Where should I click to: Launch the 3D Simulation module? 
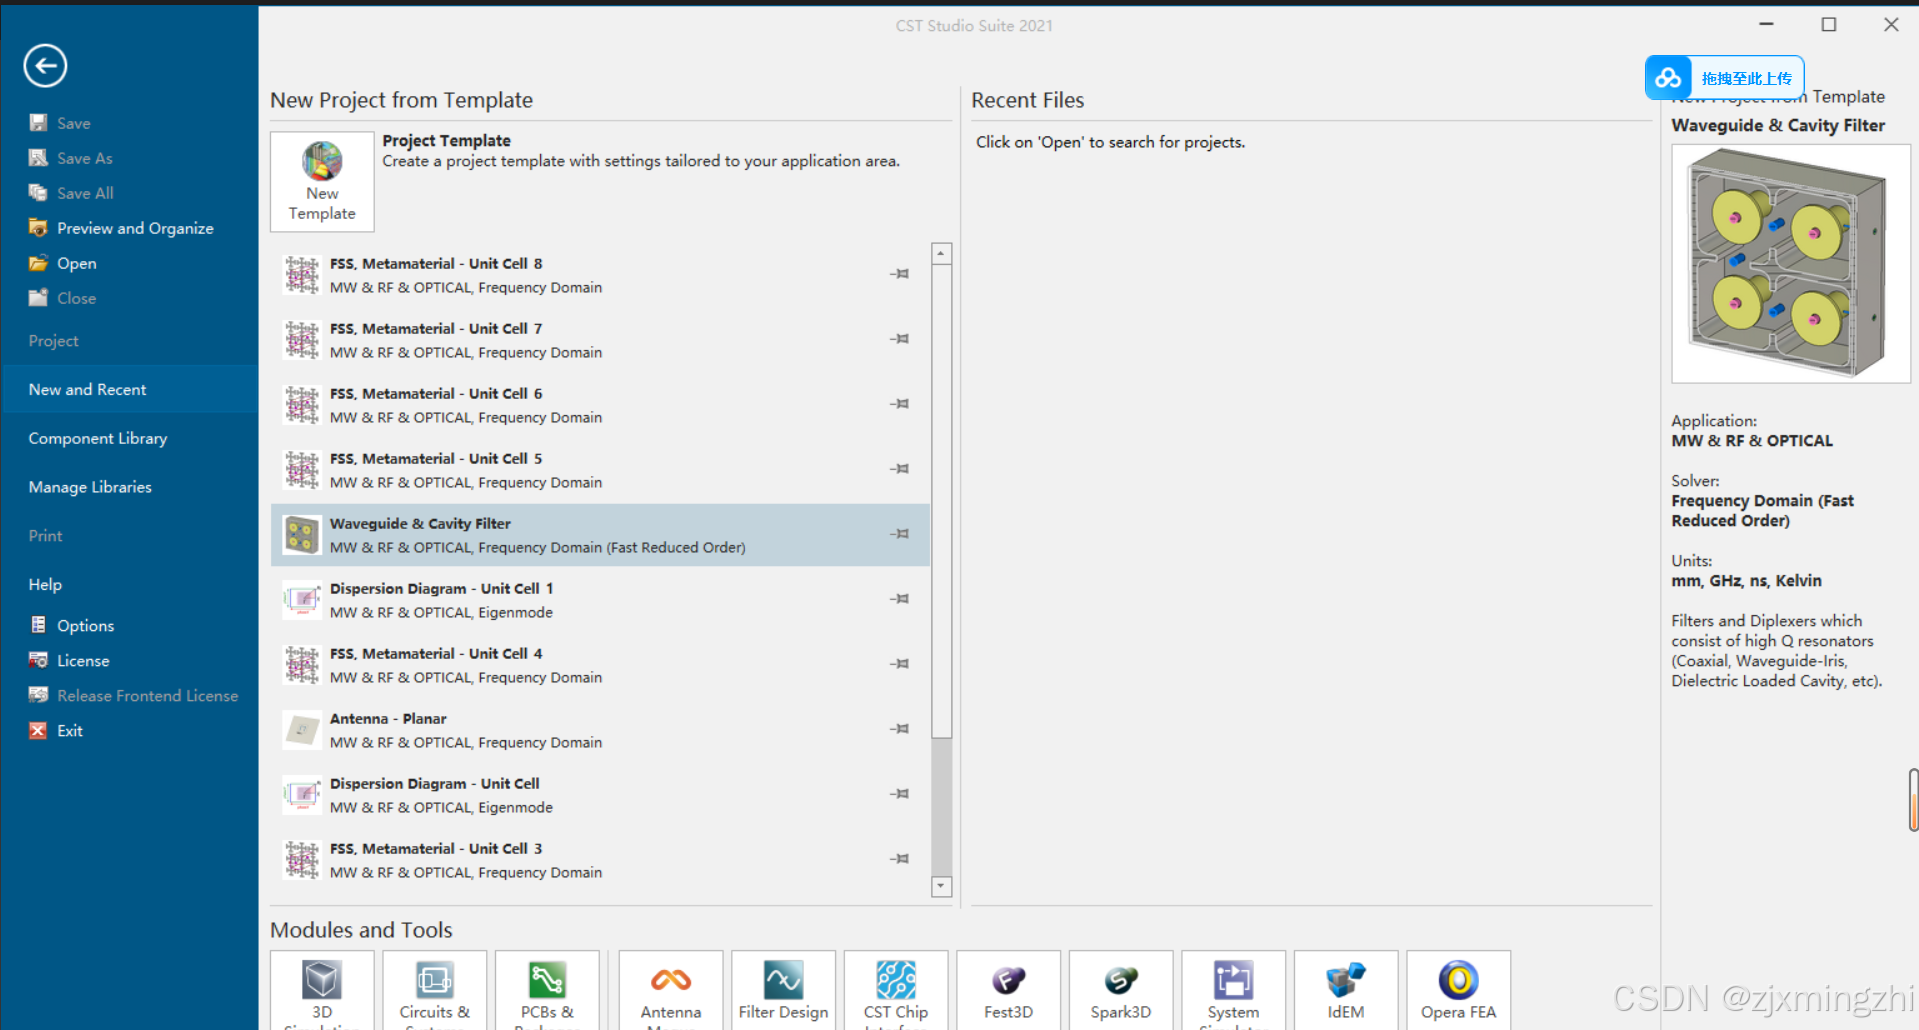coord(322,990)
